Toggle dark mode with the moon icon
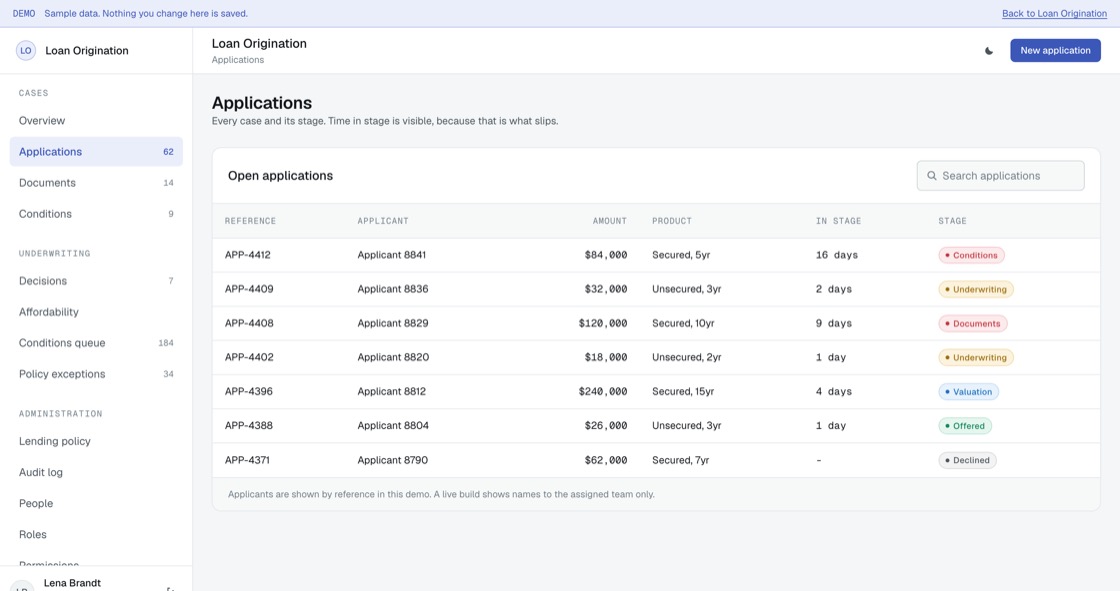1120x591 pixels. (x=989, y=51)
